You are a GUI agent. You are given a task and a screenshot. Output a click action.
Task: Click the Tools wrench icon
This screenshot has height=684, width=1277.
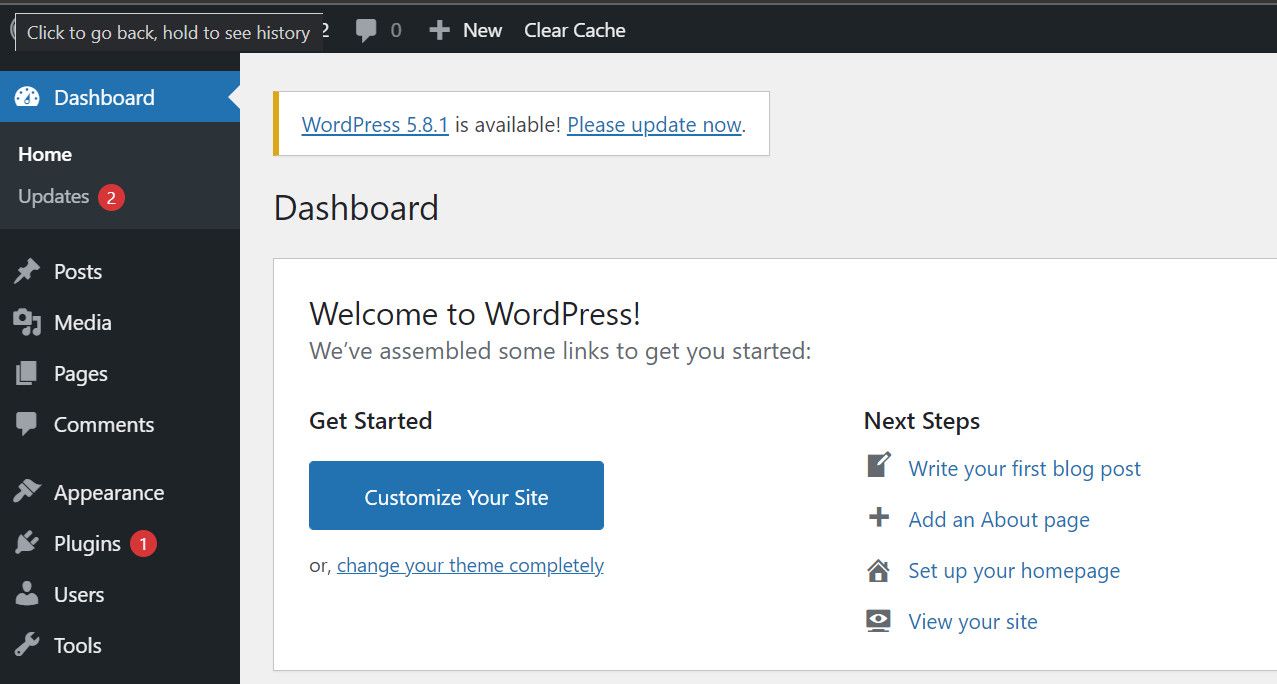pos(27,646)
